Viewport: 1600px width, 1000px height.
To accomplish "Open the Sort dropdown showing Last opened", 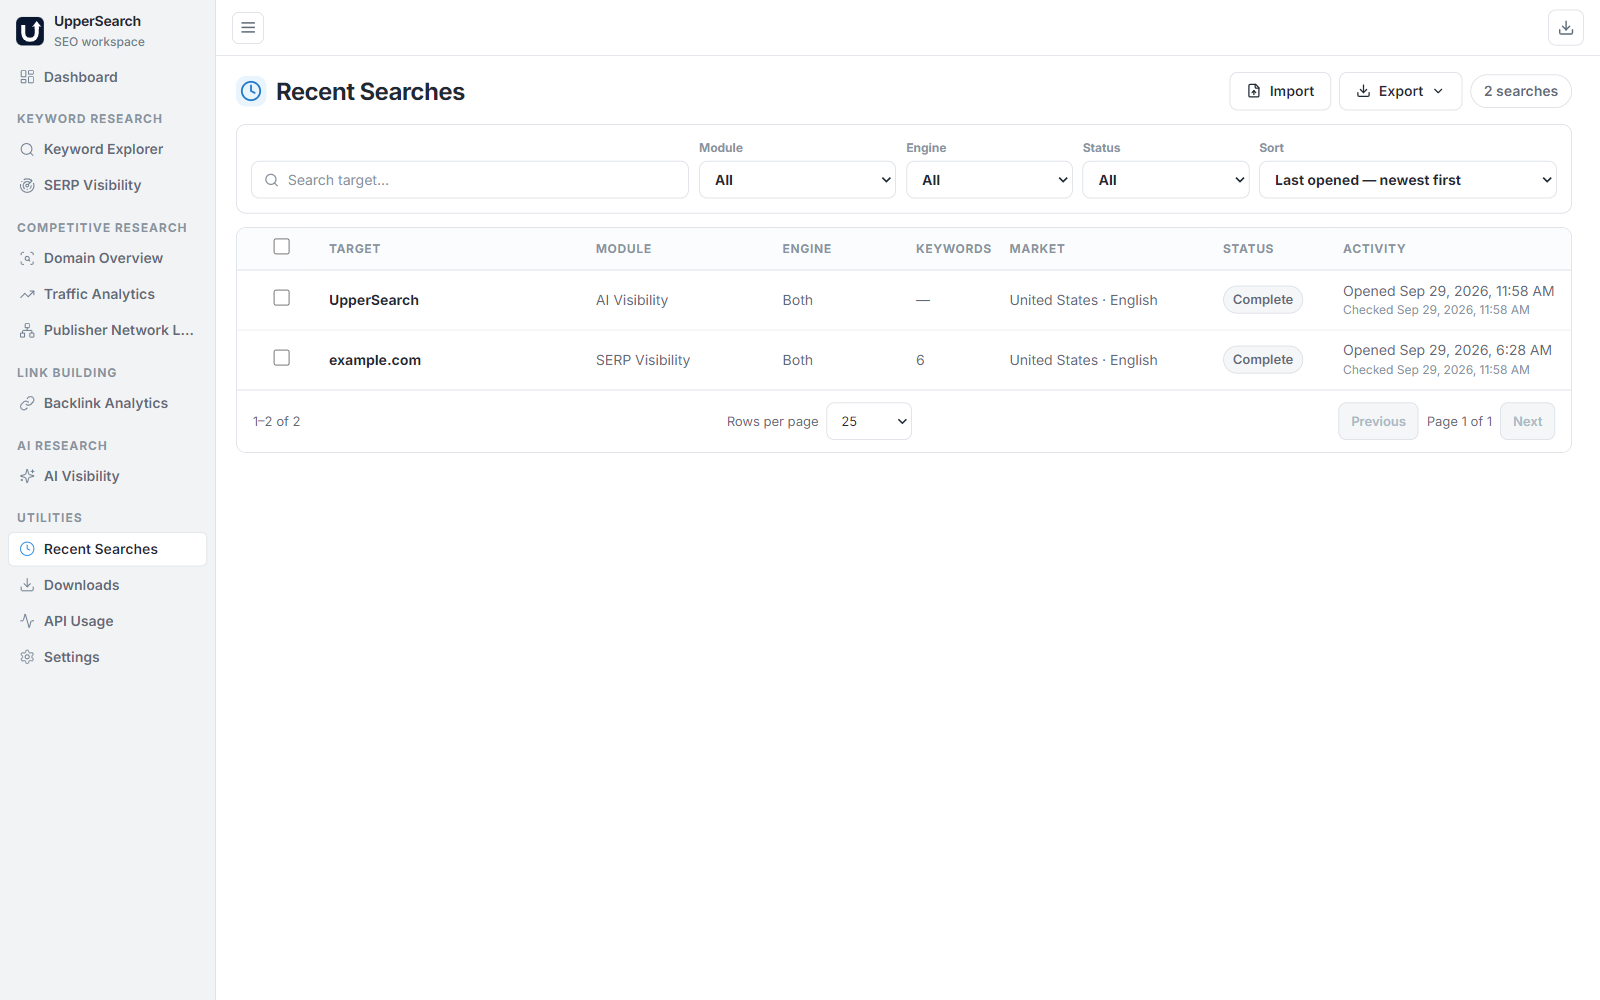I will tap(1408, 180).
